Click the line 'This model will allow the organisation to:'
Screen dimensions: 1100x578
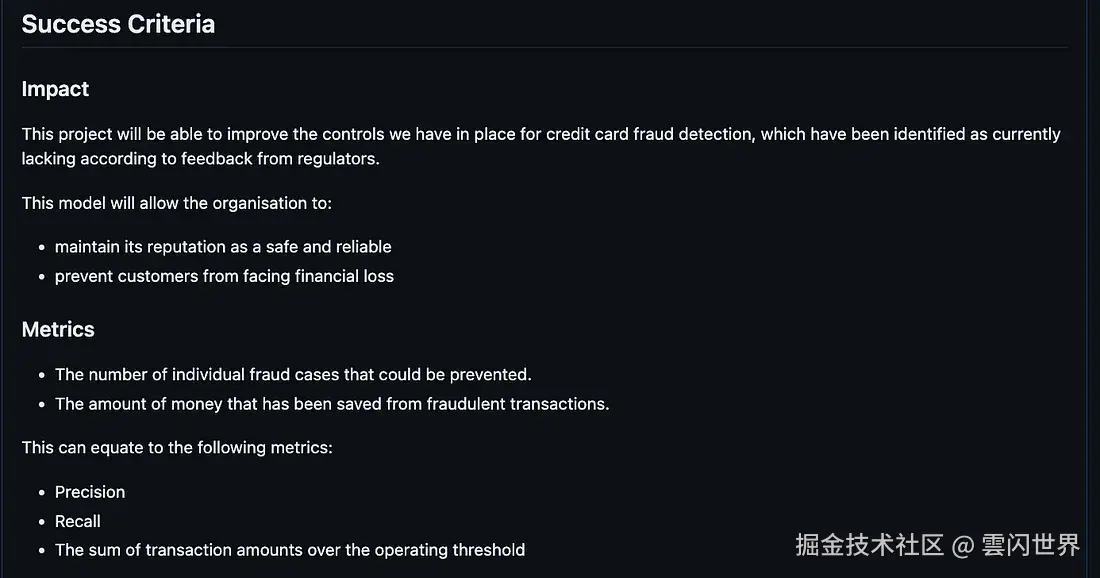(177, 203)
